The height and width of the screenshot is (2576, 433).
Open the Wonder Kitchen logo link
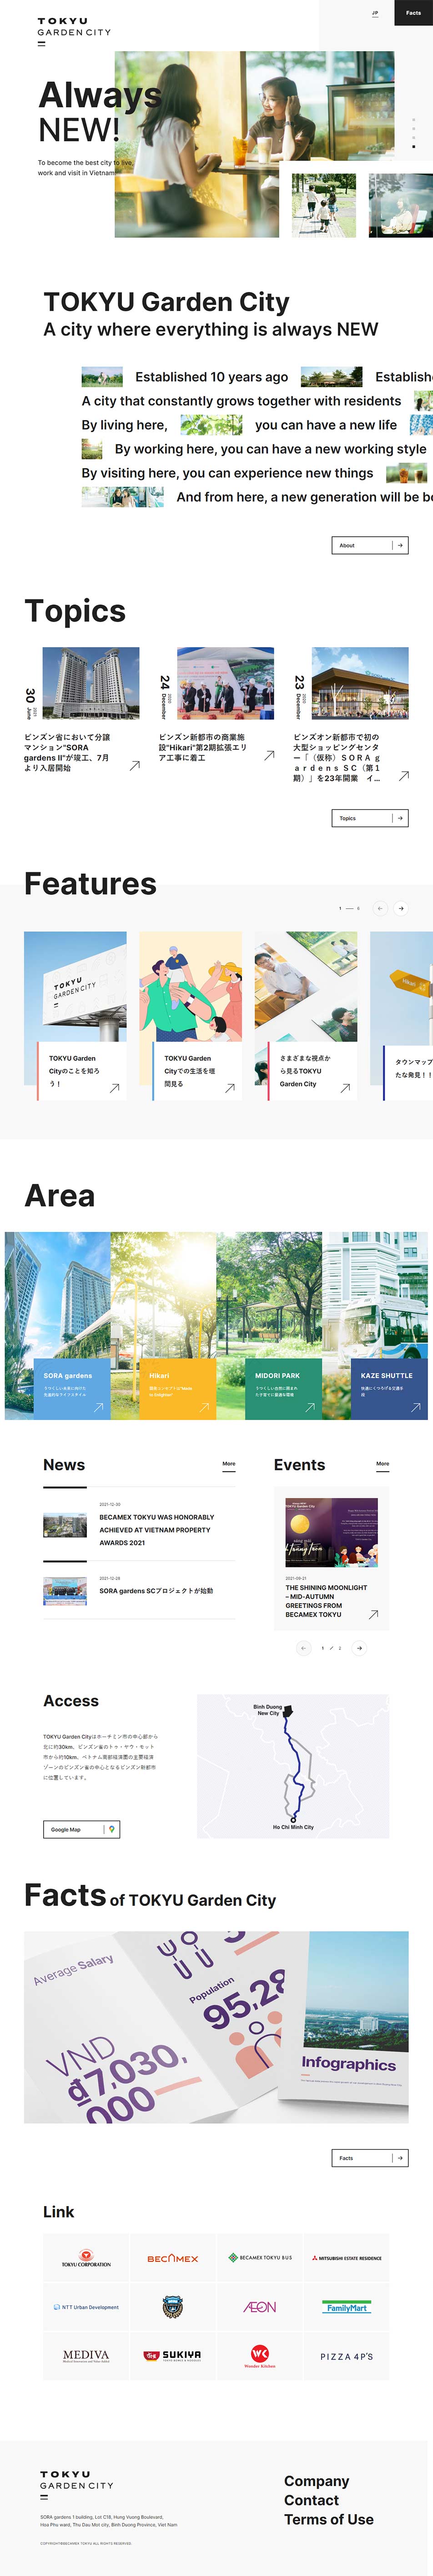click(x=260, y=2356)
